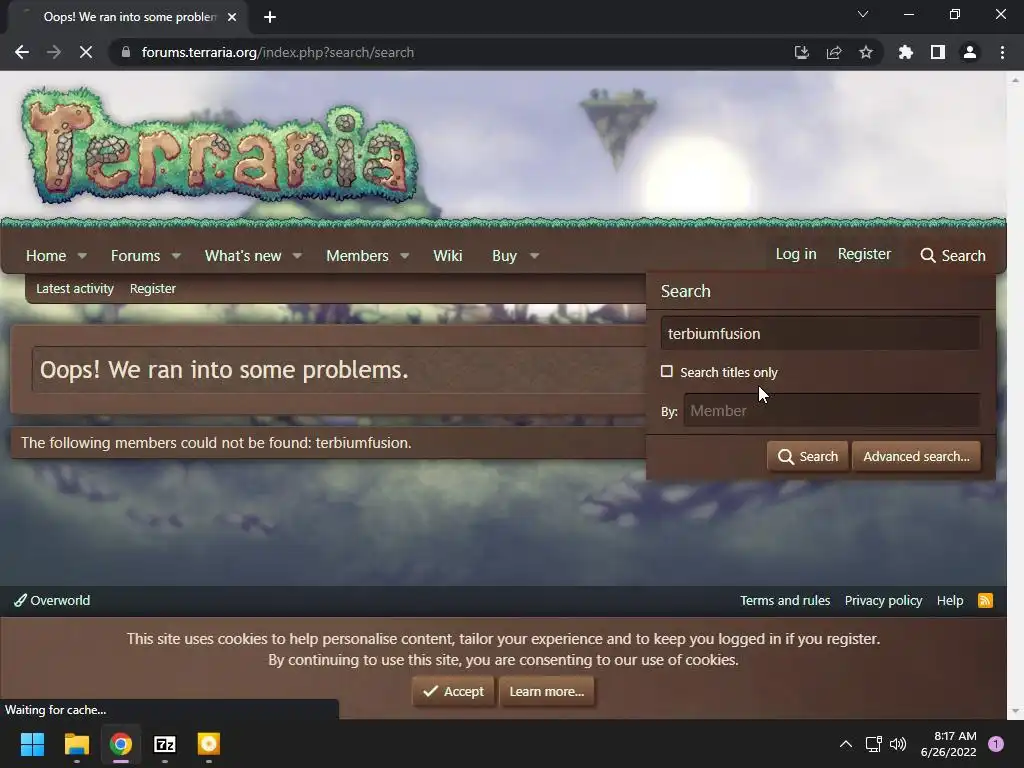Click the search keywords field with 'terbiumfusion'

coord(820,333)
